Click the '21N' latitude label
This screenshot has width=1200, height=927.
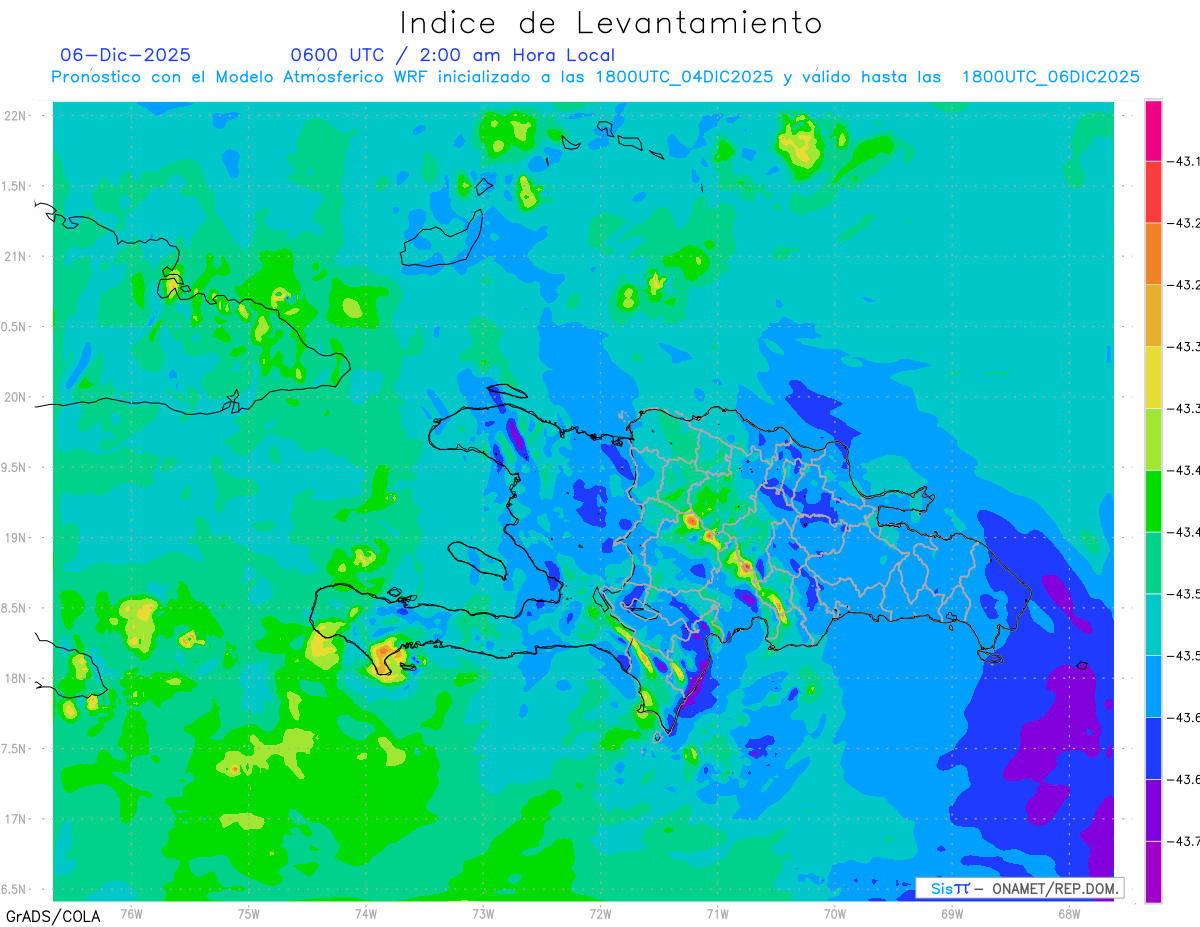coord(15,256)
